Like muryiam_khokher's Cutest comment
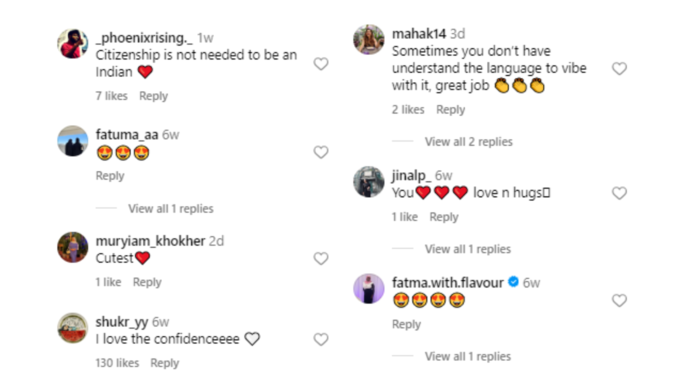Image resolution: width=680 pixels, height=383 pixels. pos(321,259)
